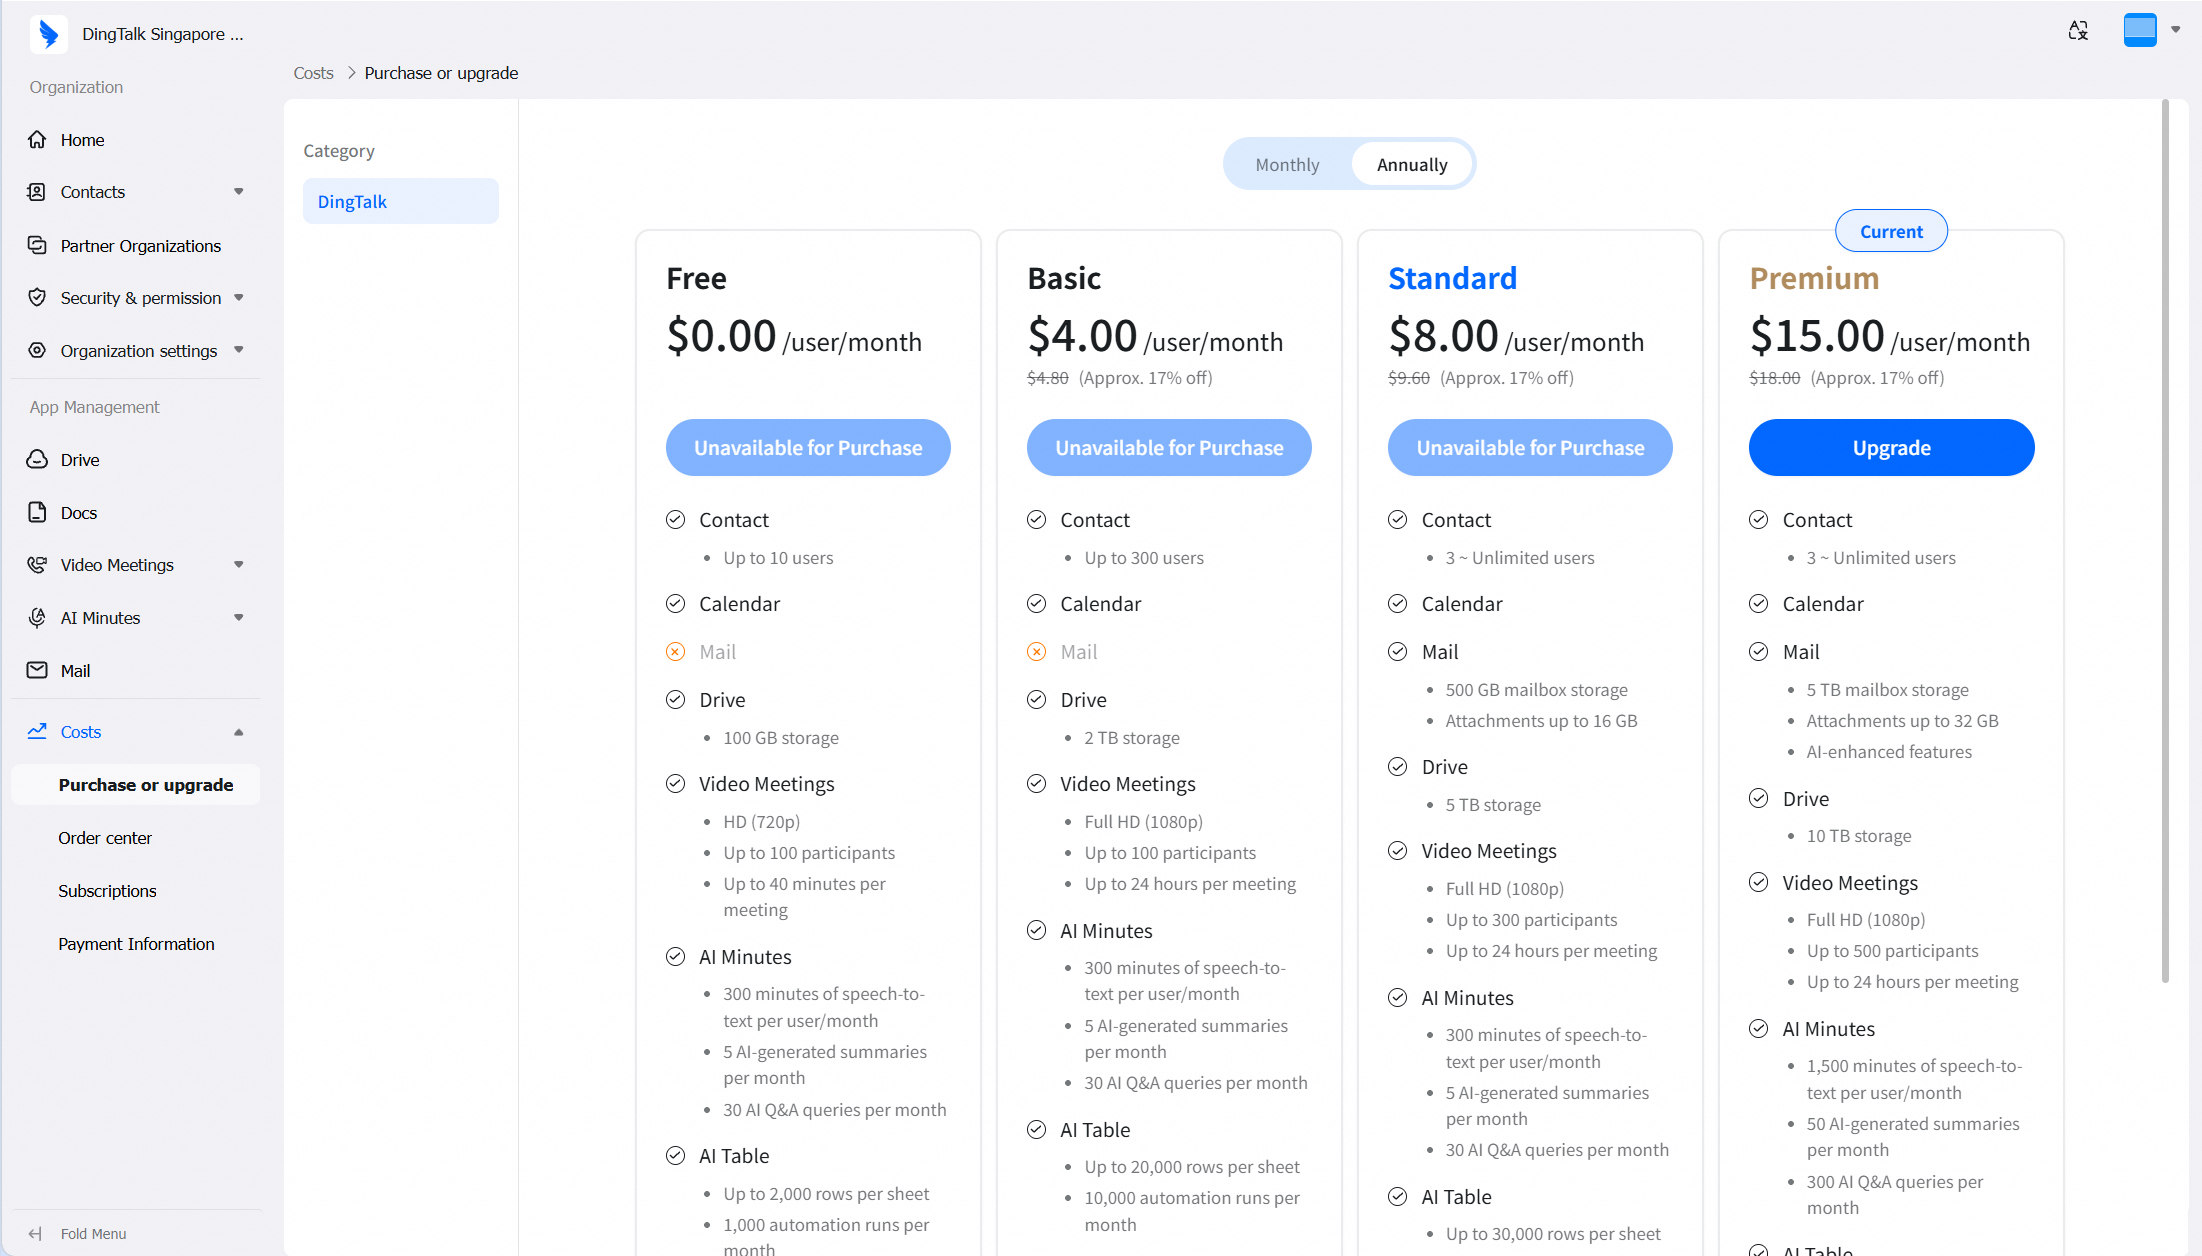Click the Partner Organizations icon
The image size is (2202, 1256).
click(37, 245)
